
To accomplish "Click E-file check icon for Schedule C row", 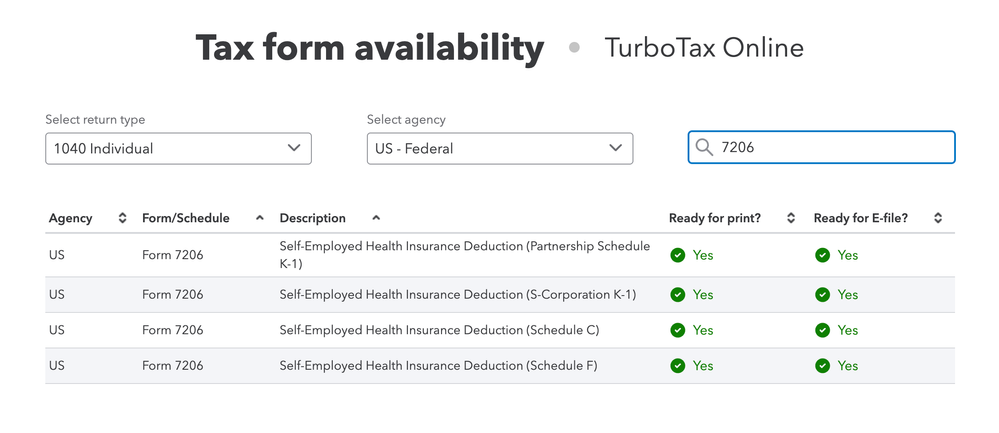I will 823,330.
